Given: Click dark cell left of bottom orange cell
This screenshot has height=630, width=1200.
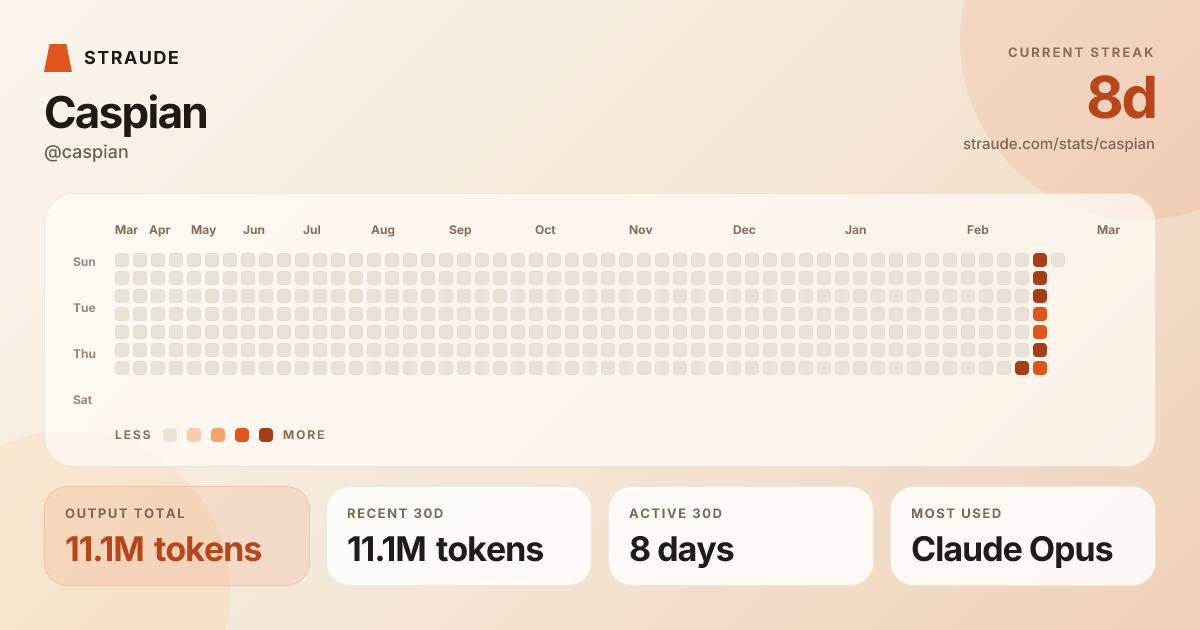Looking at the screenshot, I should [1022, 368].
